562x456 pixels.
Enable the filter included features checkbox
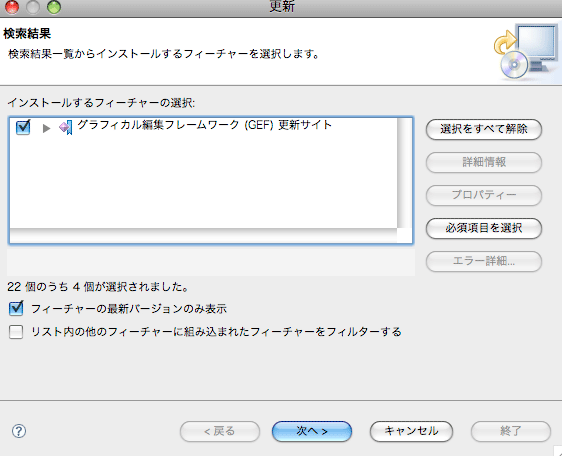(x=16, y=332)
